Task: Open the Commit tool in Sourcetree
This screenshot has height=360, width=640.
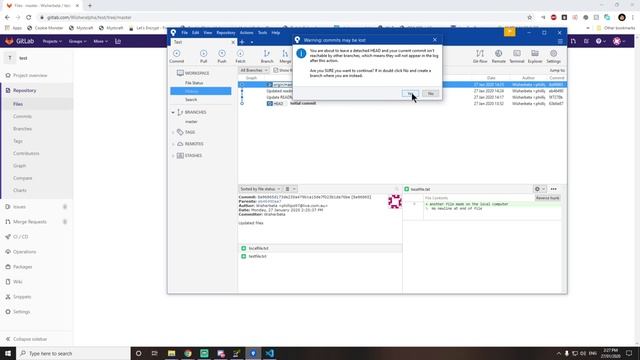Action: point(177,56)
